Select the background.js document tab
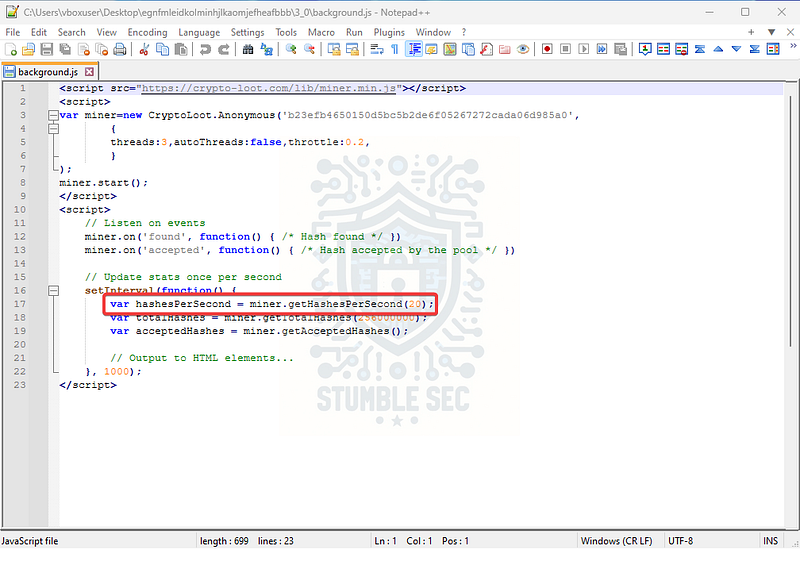Viewport: 800px width, 572px height. (x=48, y=71)
